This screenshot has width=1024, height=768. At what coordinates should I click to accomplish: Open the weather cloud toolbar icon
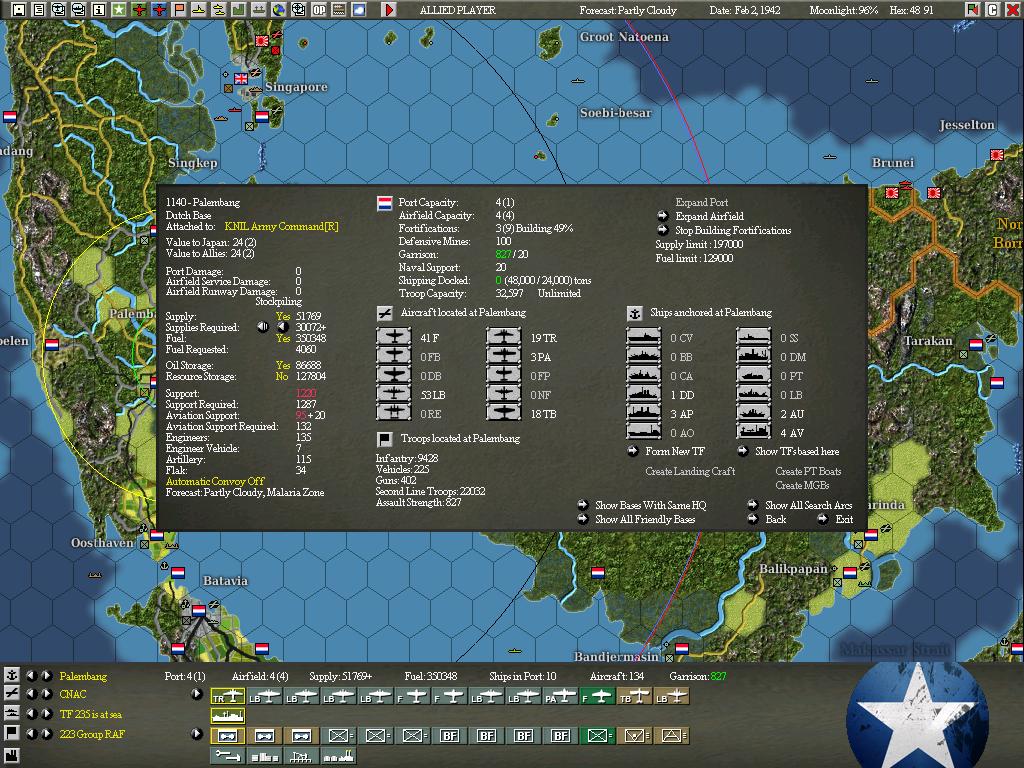click(359, 9)
